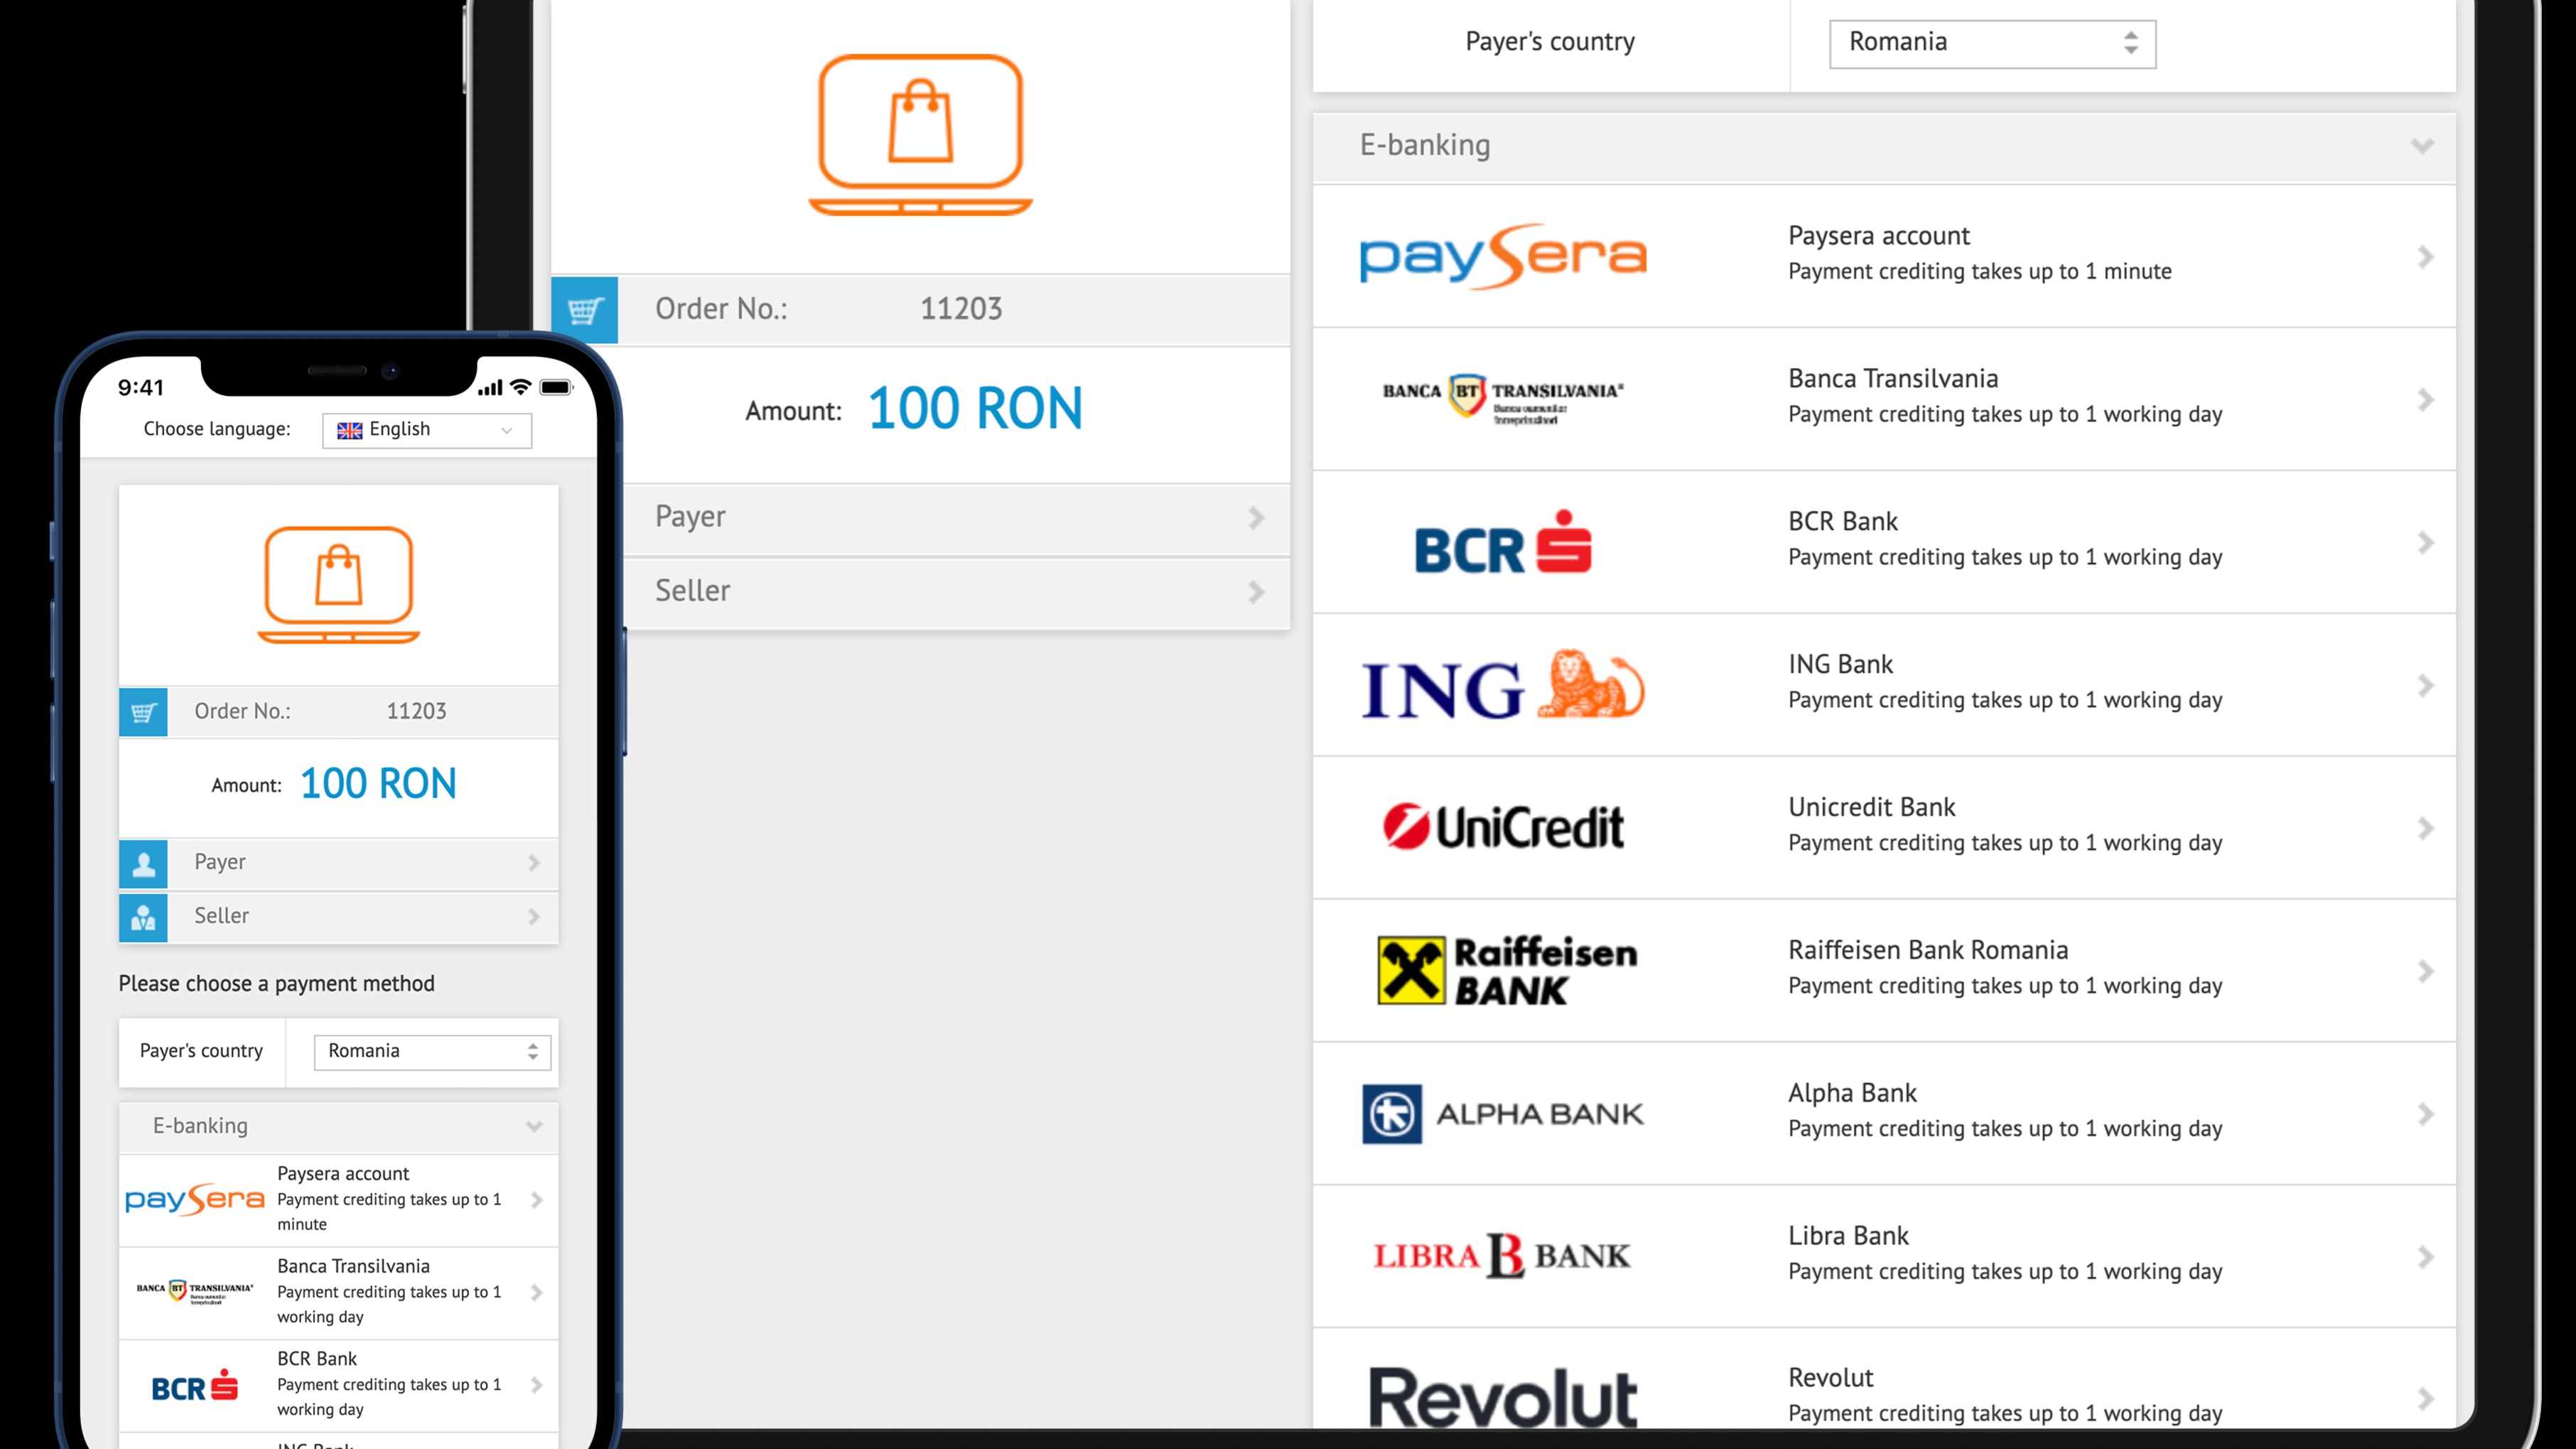Click the phone's cellular signal bars

coord(490,387)
